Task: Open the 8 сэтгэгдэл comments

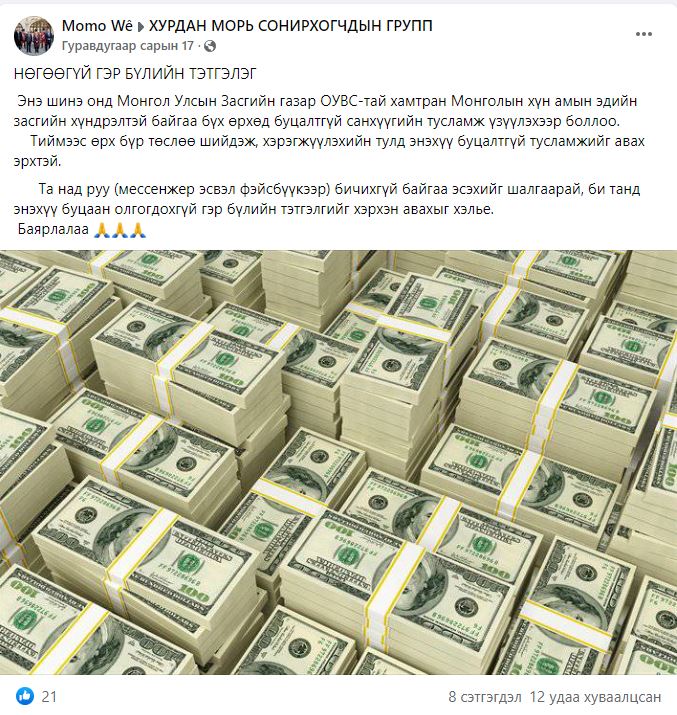Action: pyautogui.click(x=485, y=696)
